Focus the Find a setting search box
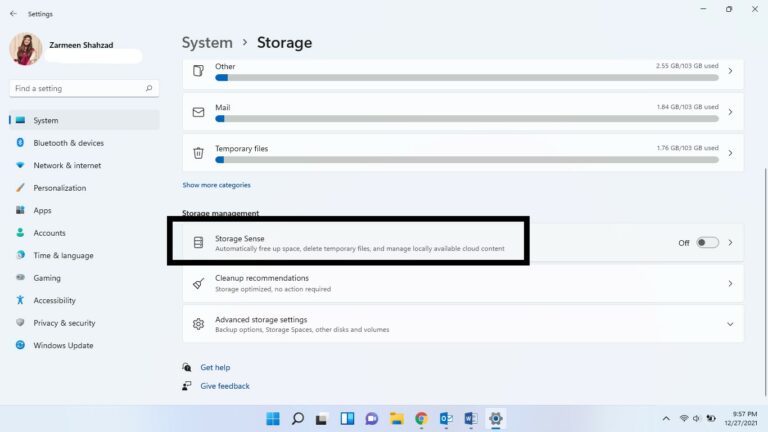Viewport: 768px width, 432px height. pos(84,88)
